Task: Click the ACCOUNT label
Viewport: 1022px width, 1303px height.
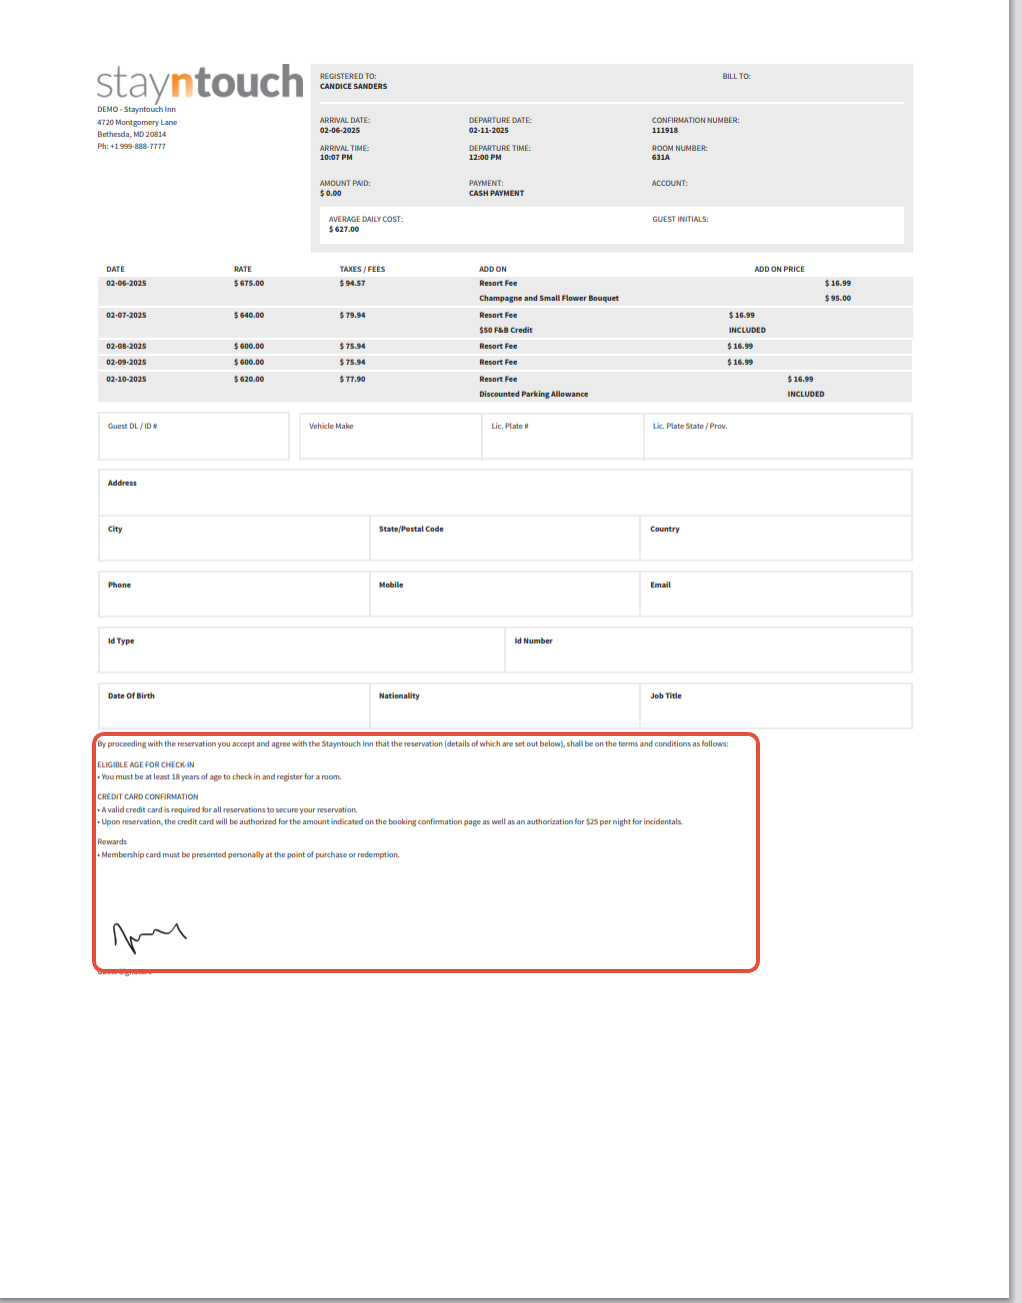Action: pos(669,183)
